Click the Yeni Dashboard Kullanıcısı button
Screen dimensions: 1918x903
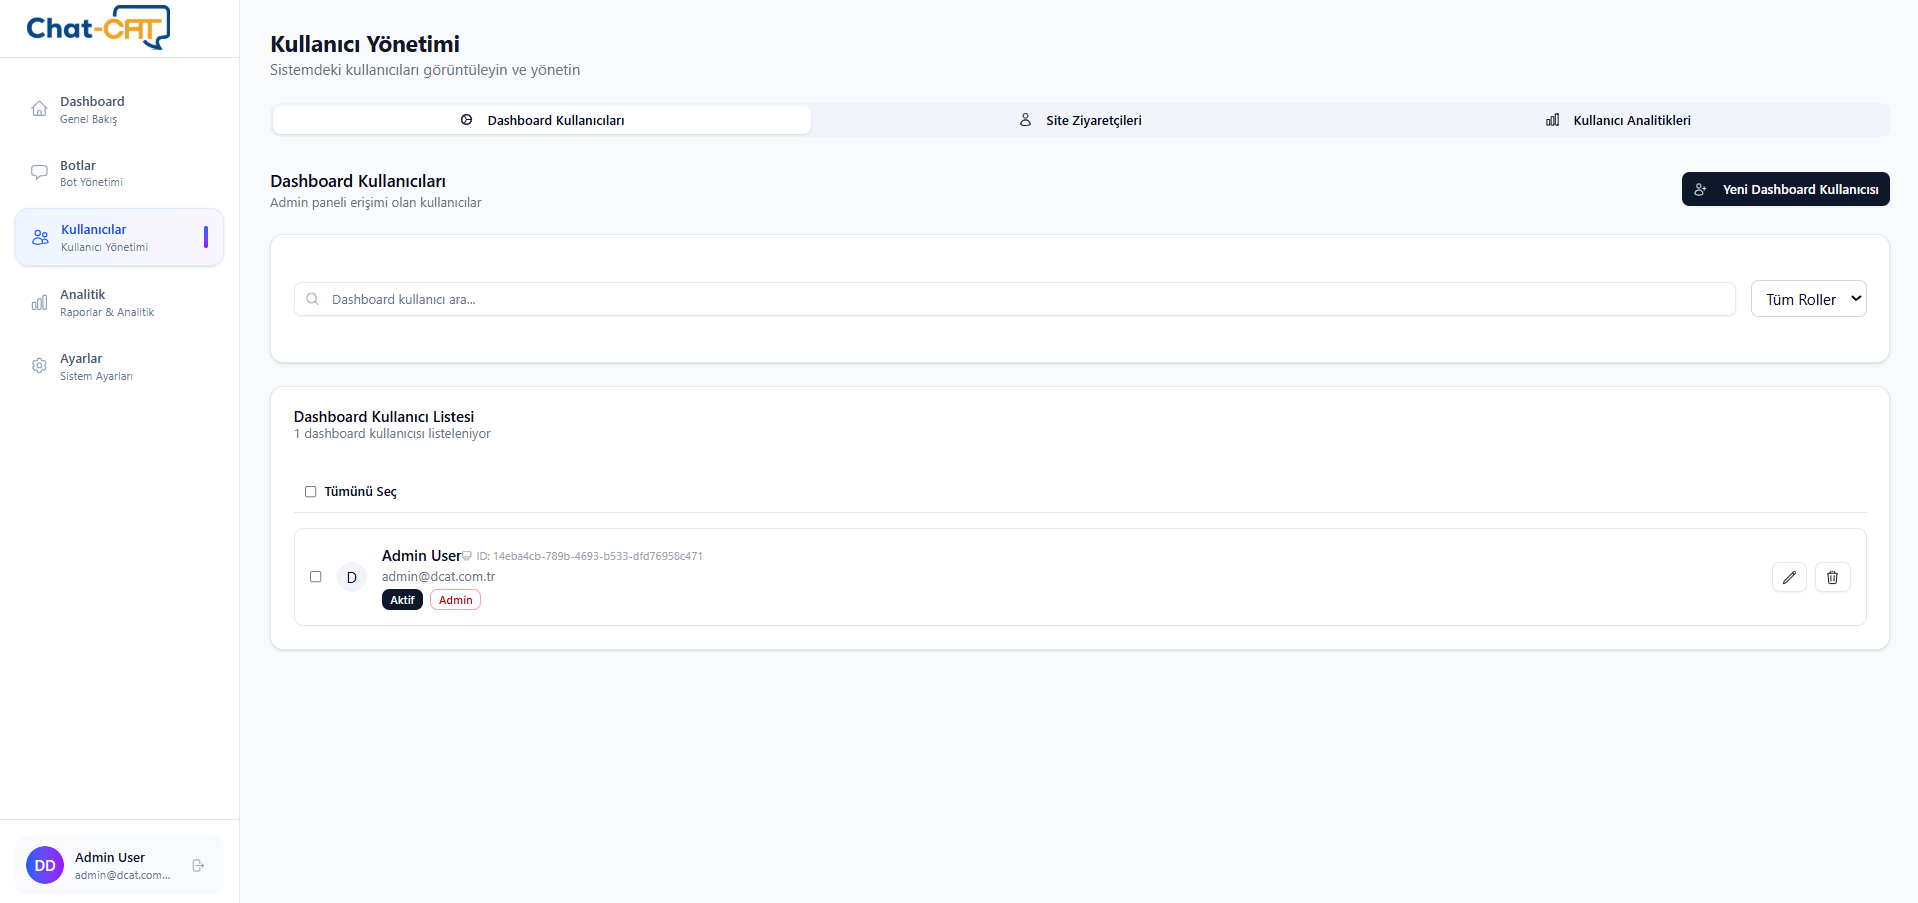[1785, 189]
